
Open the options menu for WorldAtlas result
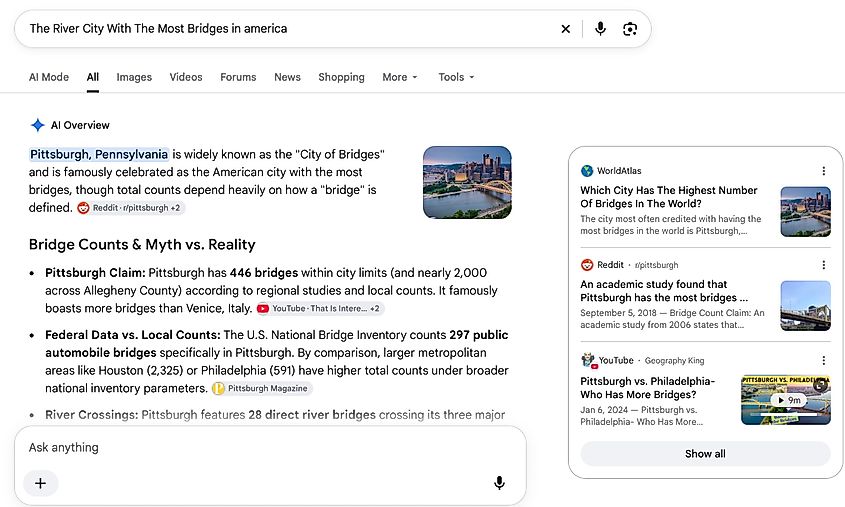823,171
